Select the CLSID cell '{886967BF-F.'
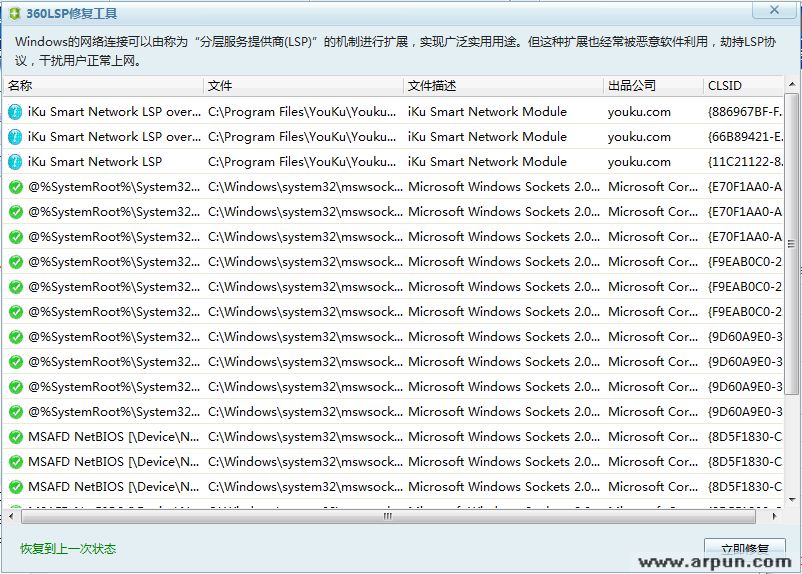 pyautogui.click(x=745, y=112)
